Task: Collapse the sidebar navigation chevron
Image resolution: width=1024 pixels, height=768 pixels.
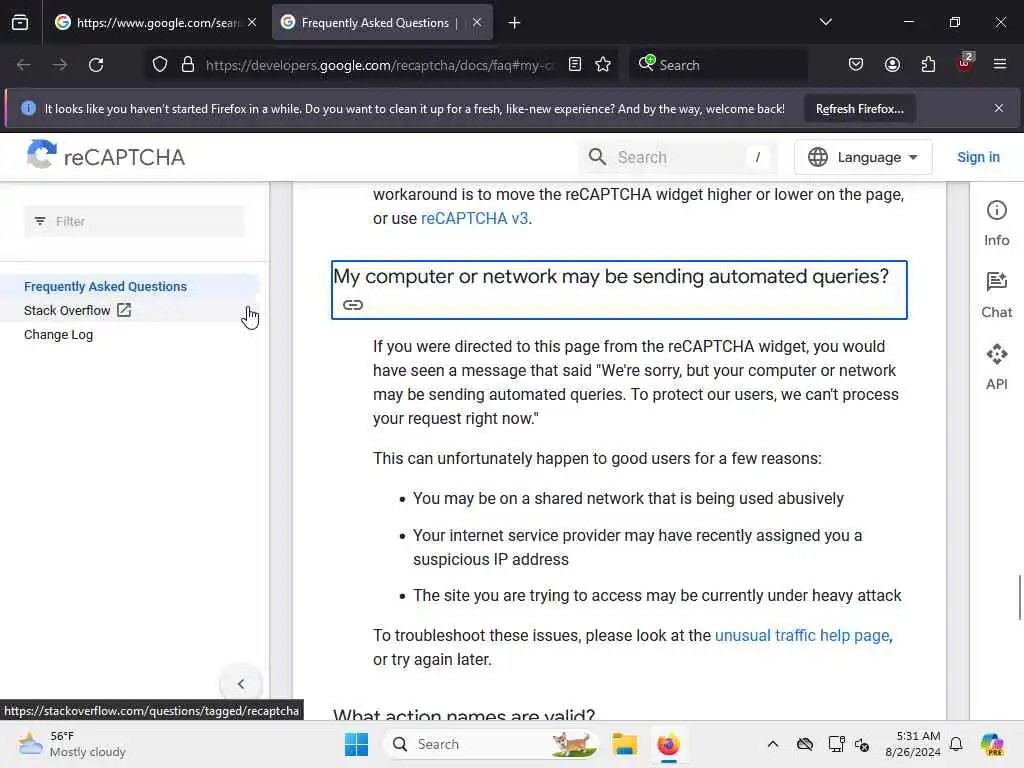Action: click(x=241, y=684)
